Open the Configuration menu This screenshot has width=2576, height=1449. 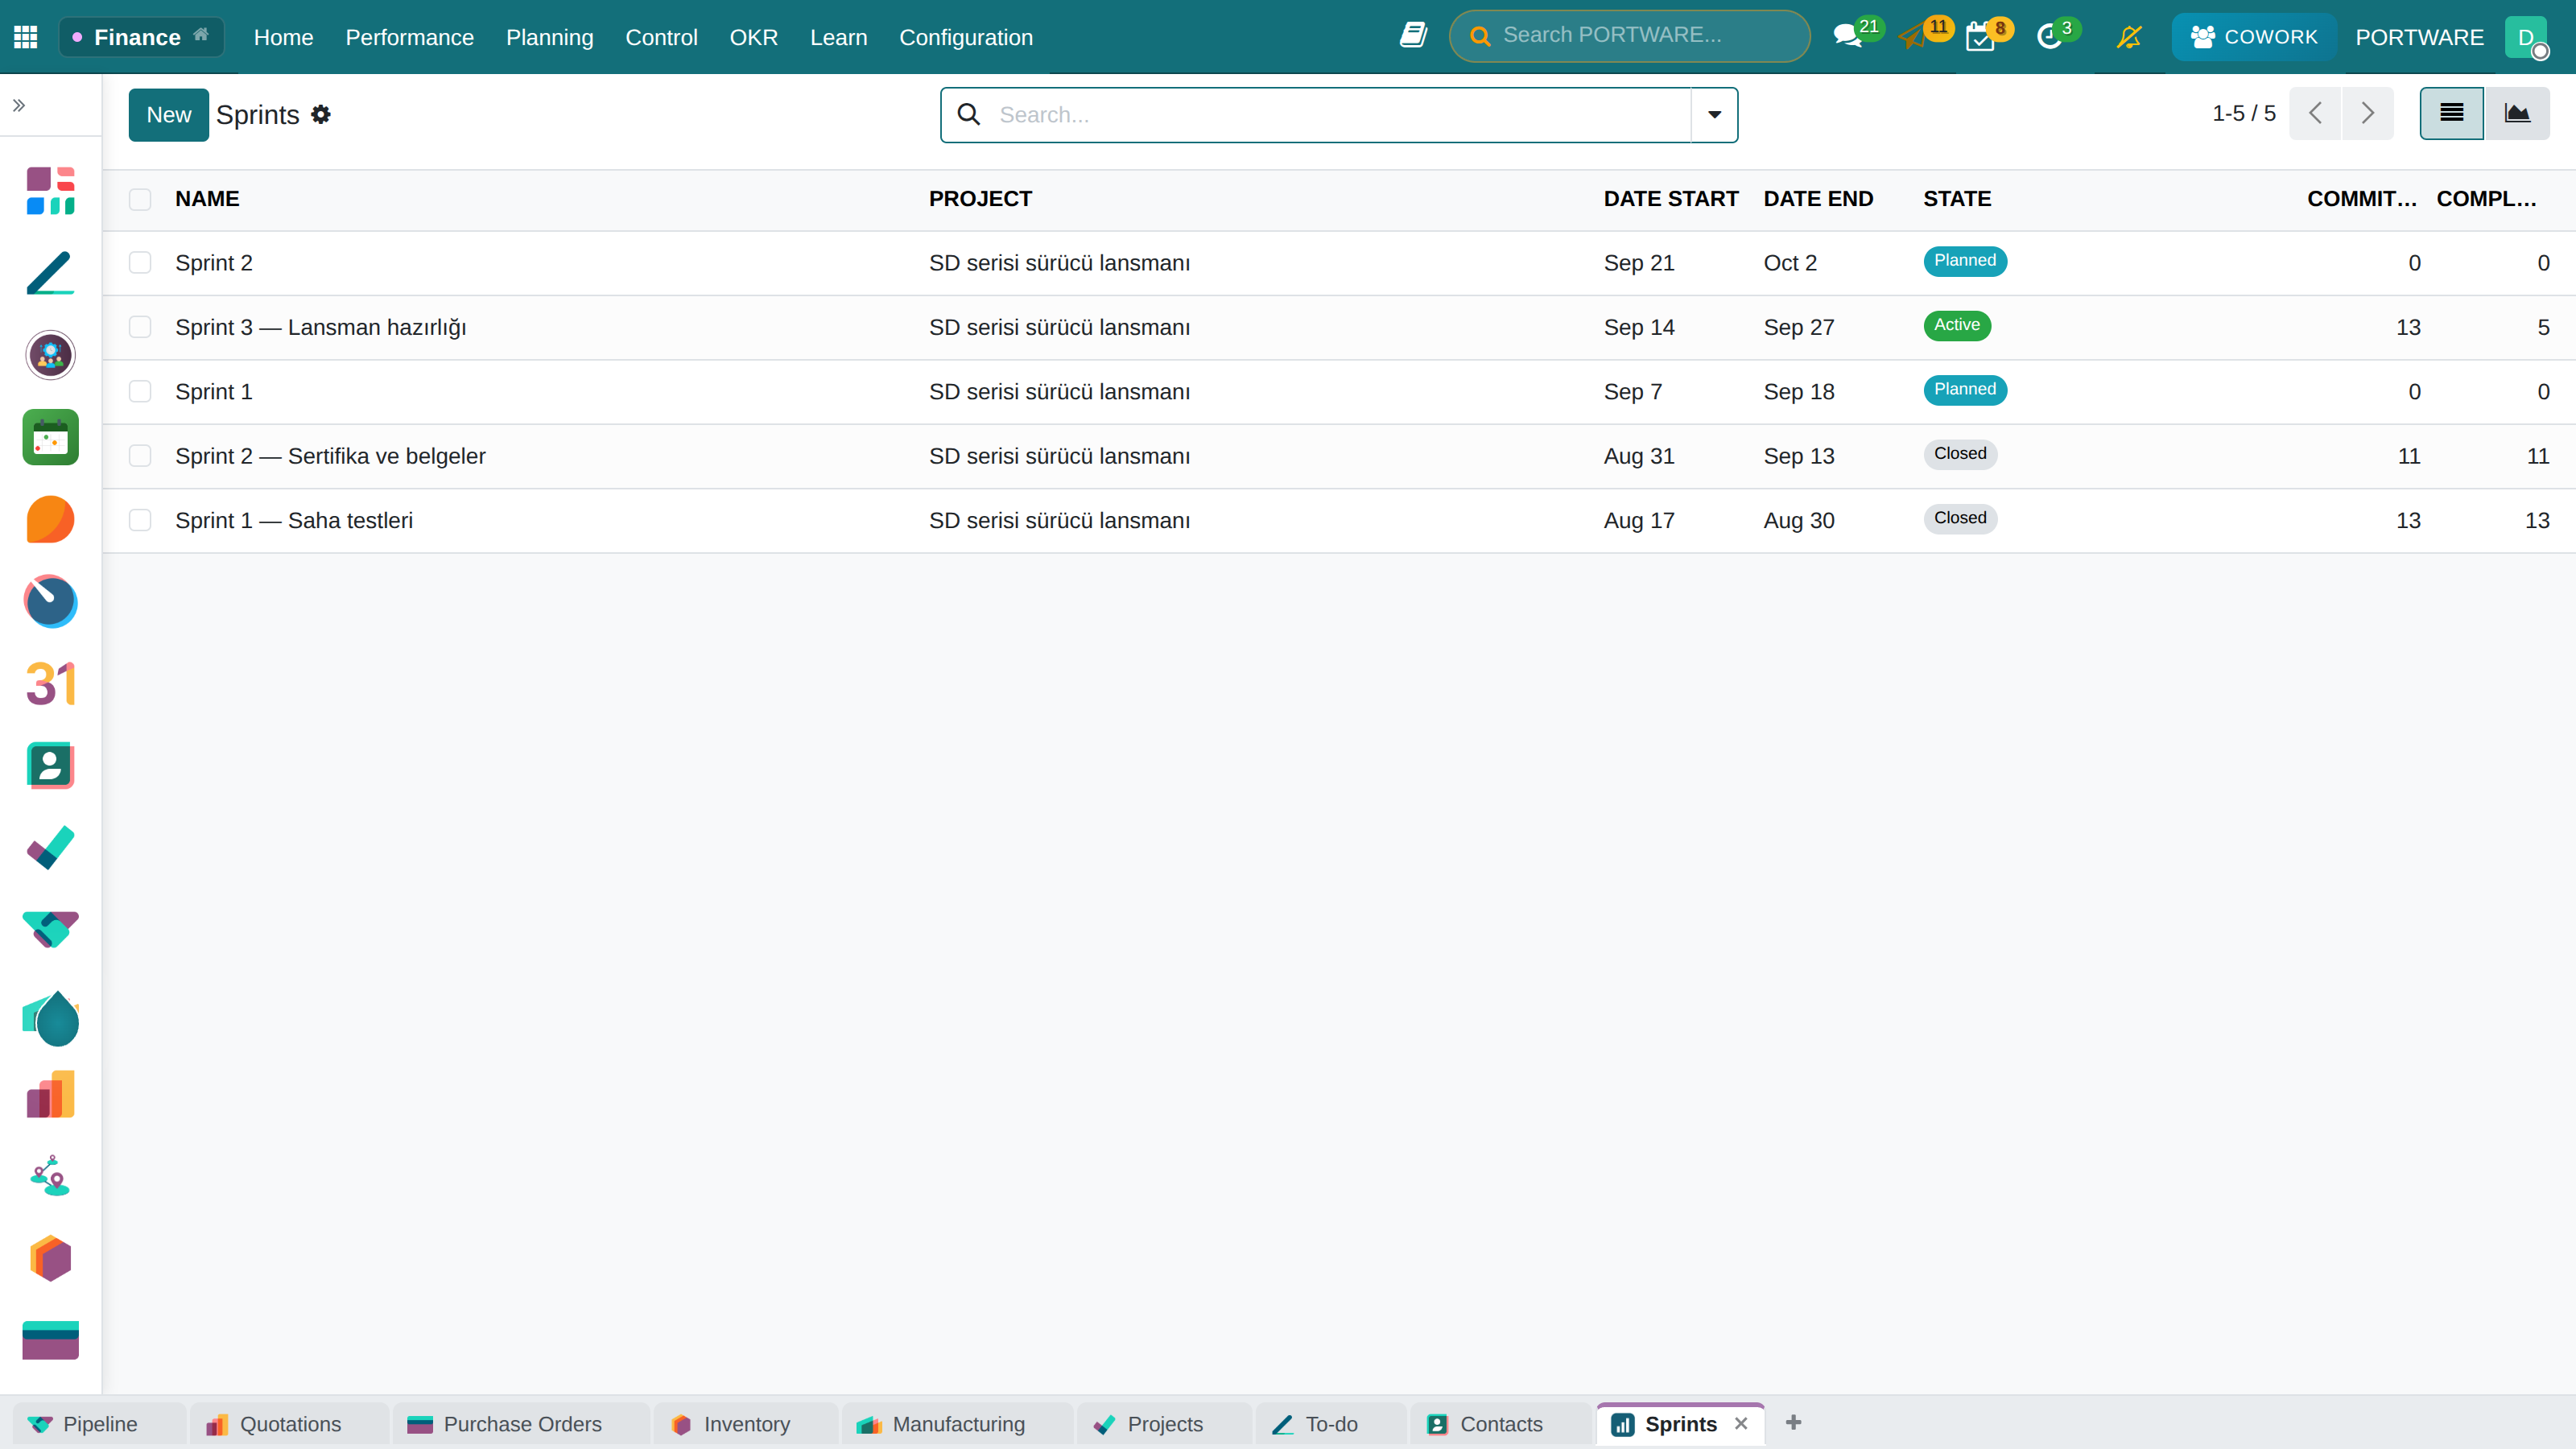click(x=965, y=37)
